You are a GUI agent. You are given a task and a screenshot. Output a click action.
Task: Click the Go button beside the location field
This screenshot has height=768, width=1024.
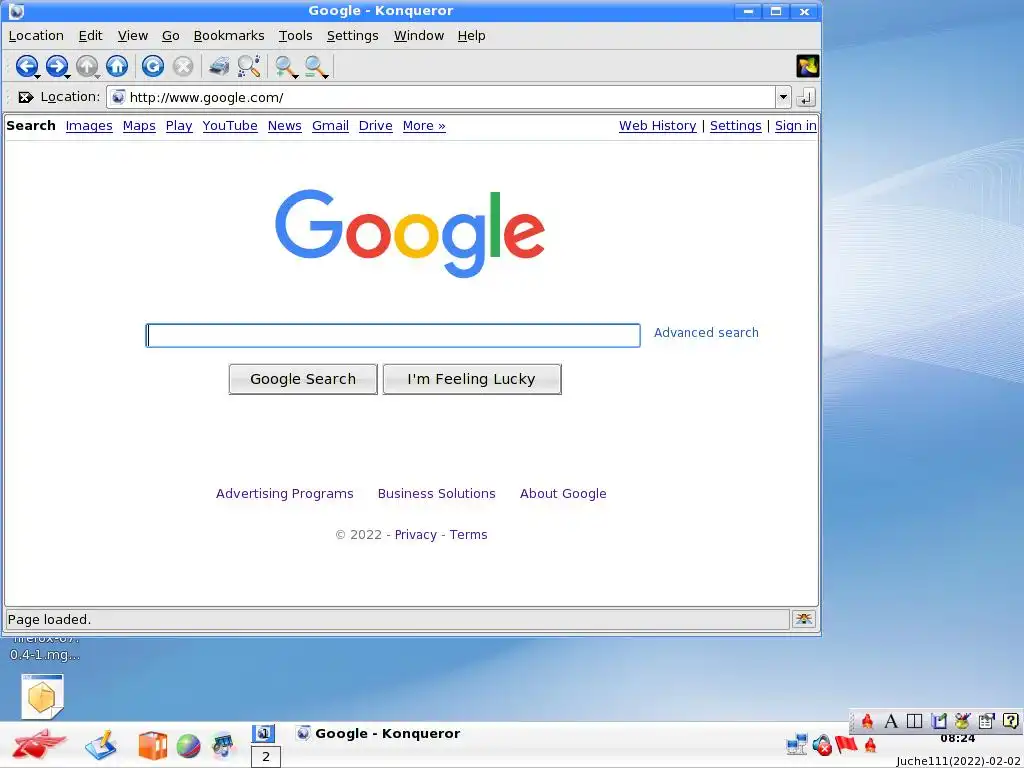pos(806,97)
